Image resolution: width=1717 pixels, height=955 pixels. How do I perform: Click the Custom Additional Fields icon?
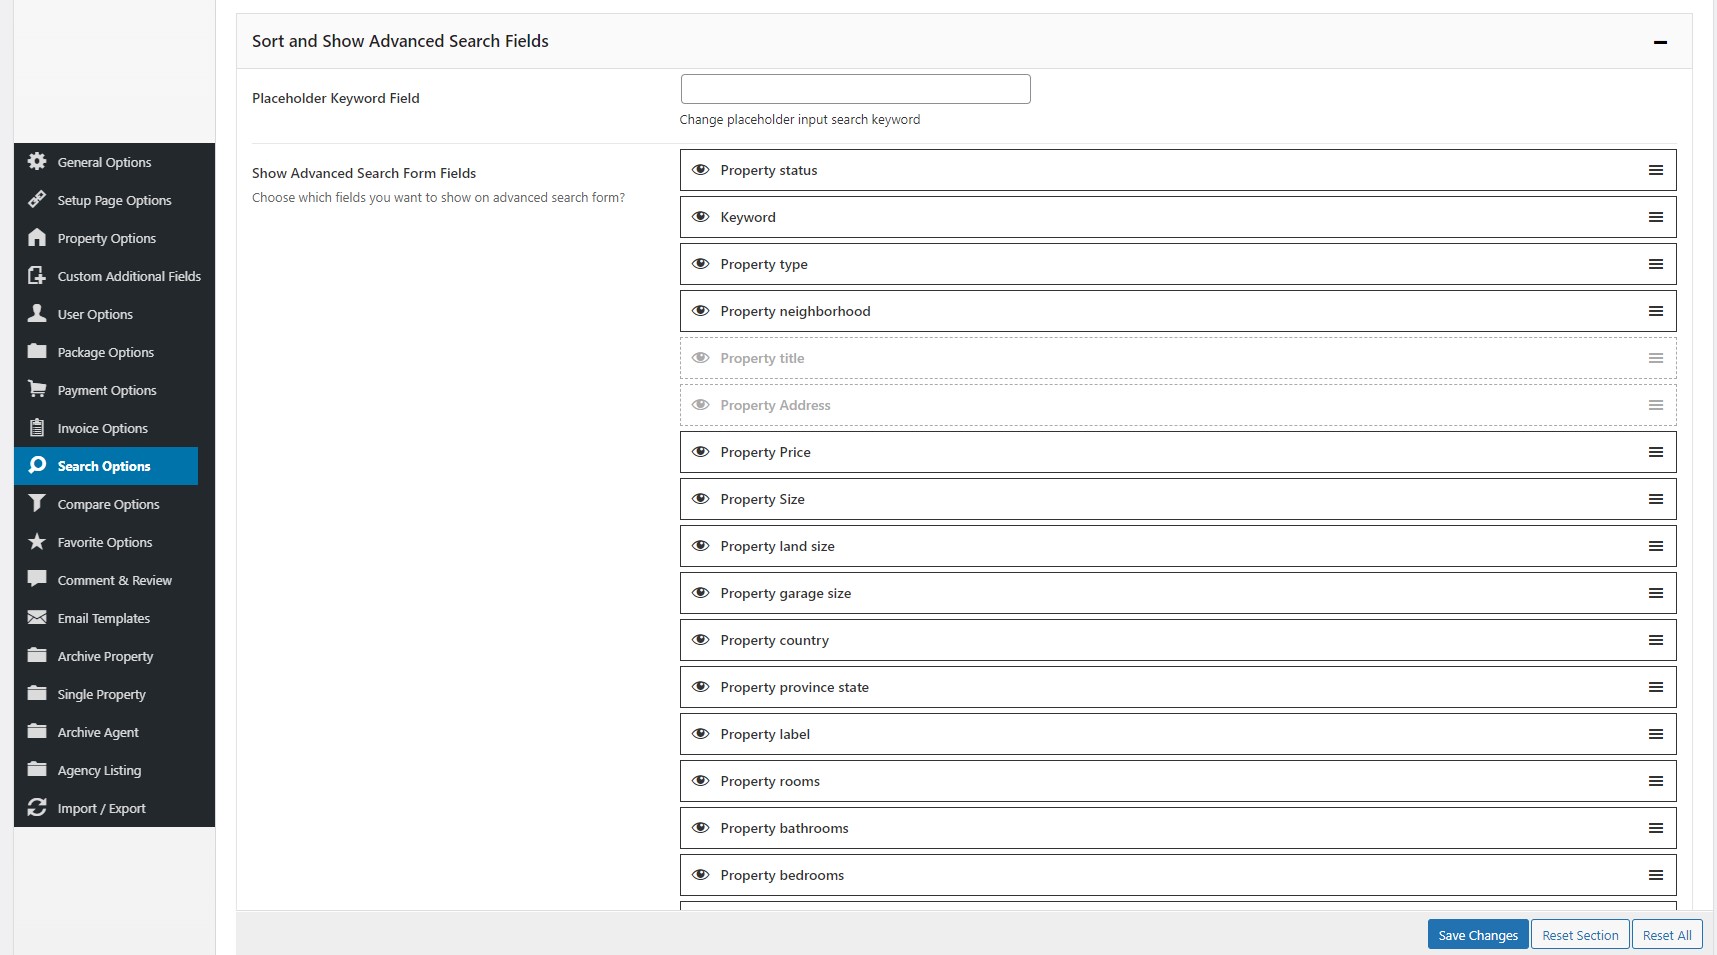tap(37, 275)
